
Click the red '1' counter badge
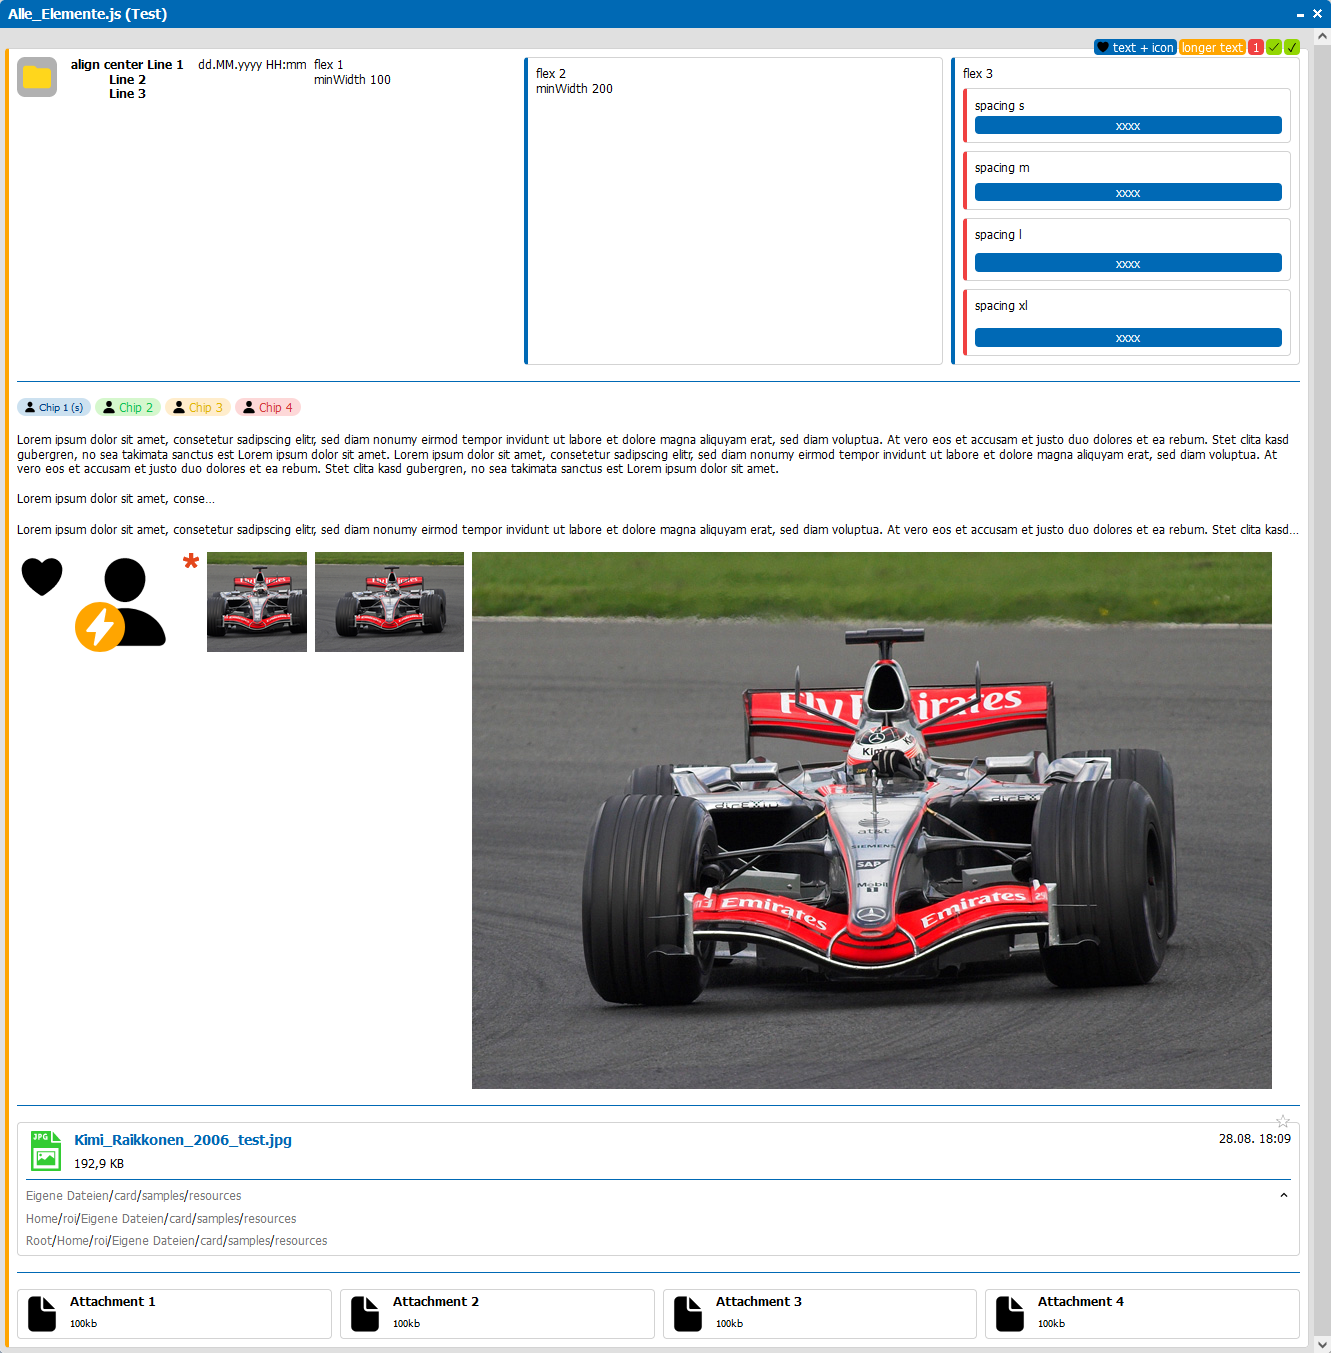(1256, 47)
